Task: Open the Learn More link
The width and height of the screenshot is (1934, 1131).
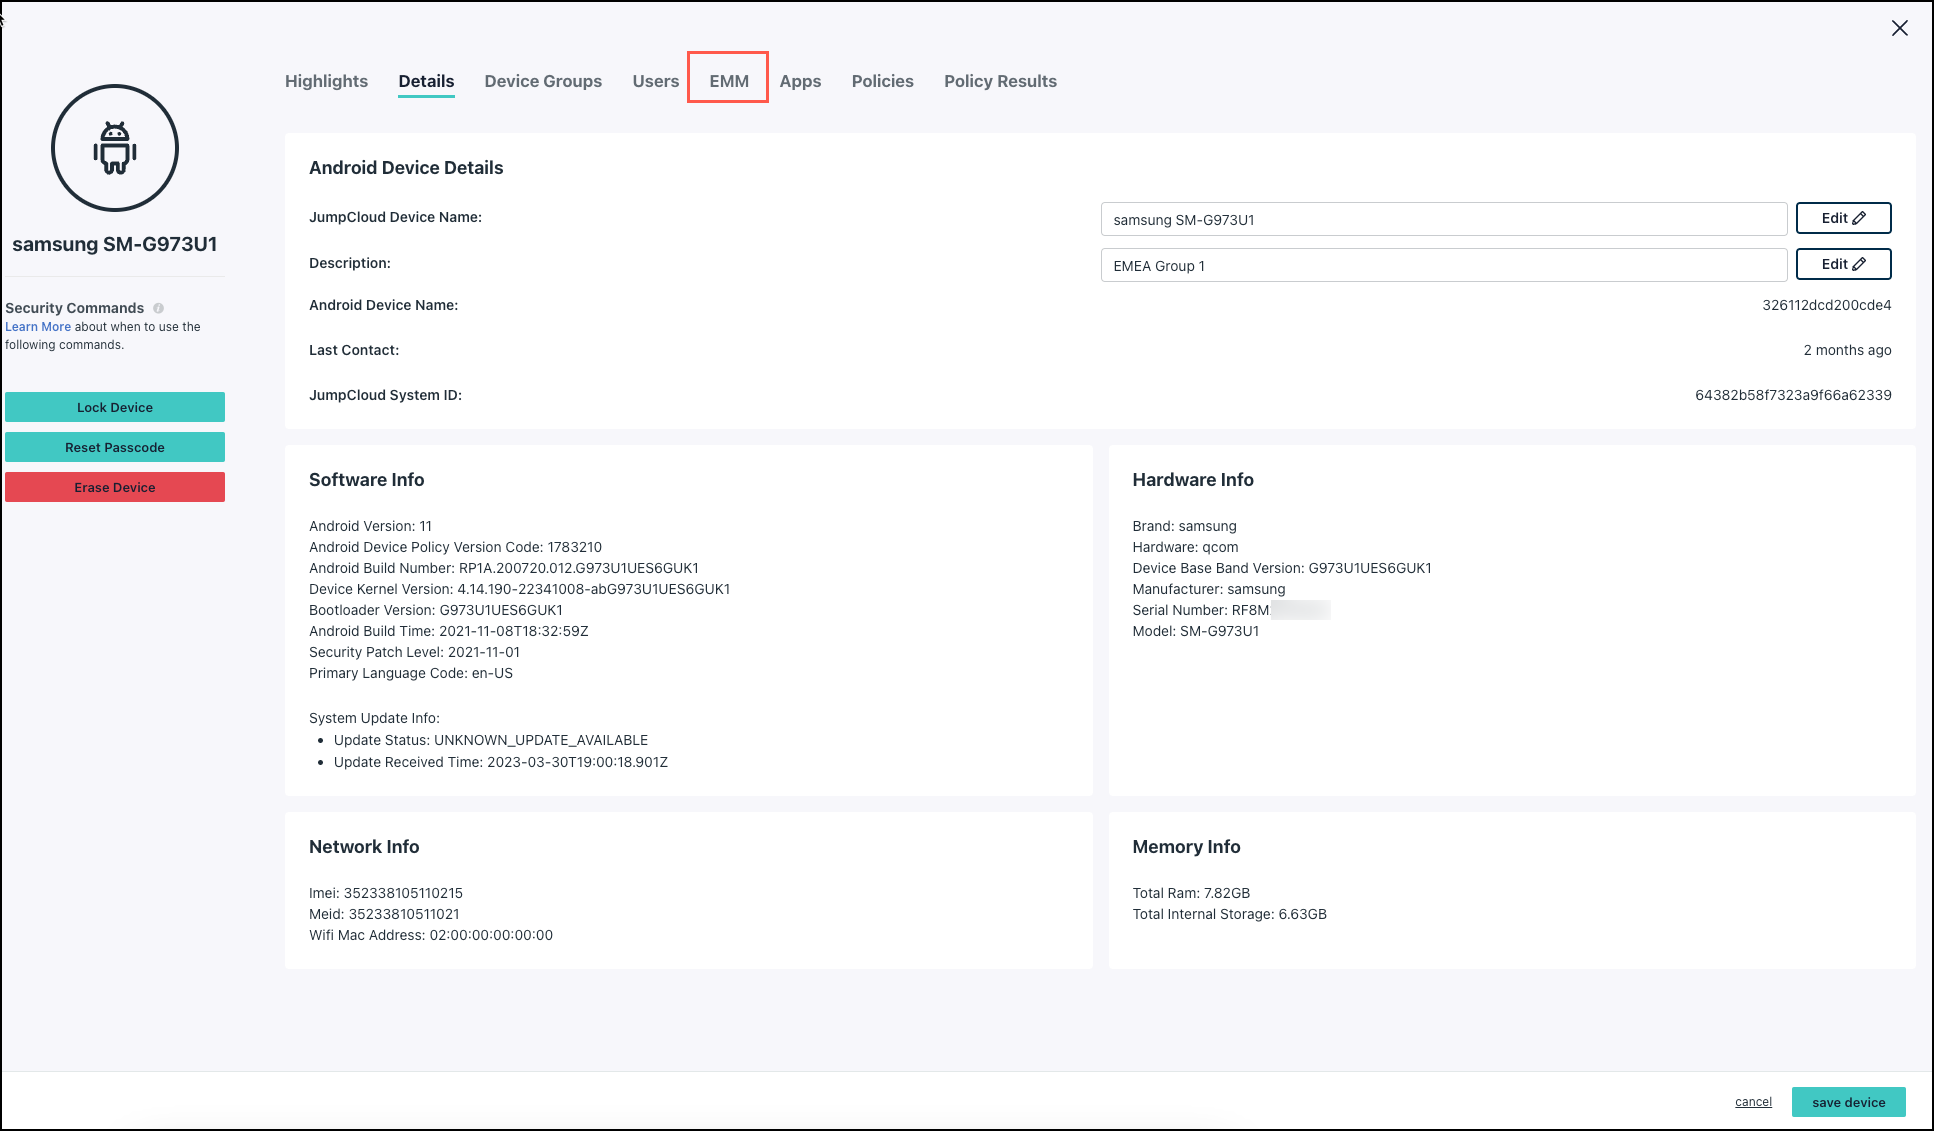Action: (38, 327)
